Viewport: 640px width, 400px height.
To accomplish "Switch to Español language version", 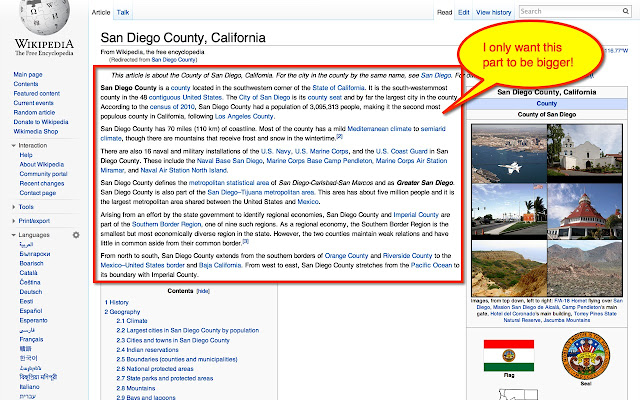I will point(31,311).
